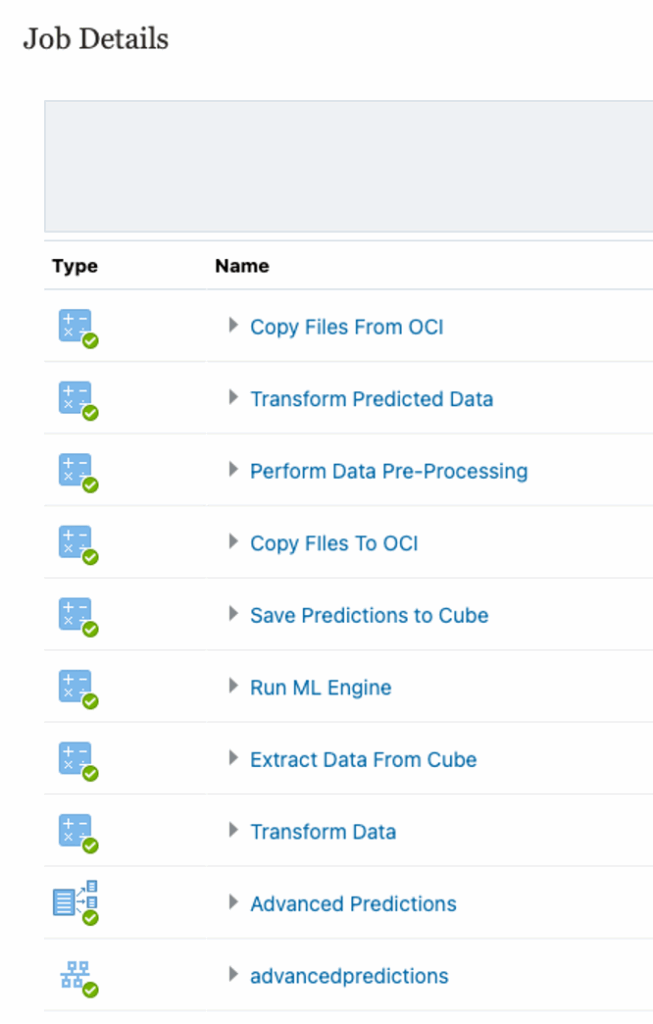This screenshot has width=653, height=1024.
Task: Open the Extract Data From Cube link
Action: pos(363,759)
